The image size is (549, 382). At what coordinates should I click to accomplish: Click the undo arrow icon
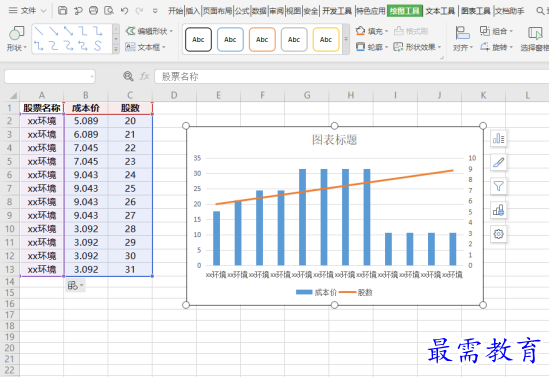pyautogui.click(x=124, y=11)
